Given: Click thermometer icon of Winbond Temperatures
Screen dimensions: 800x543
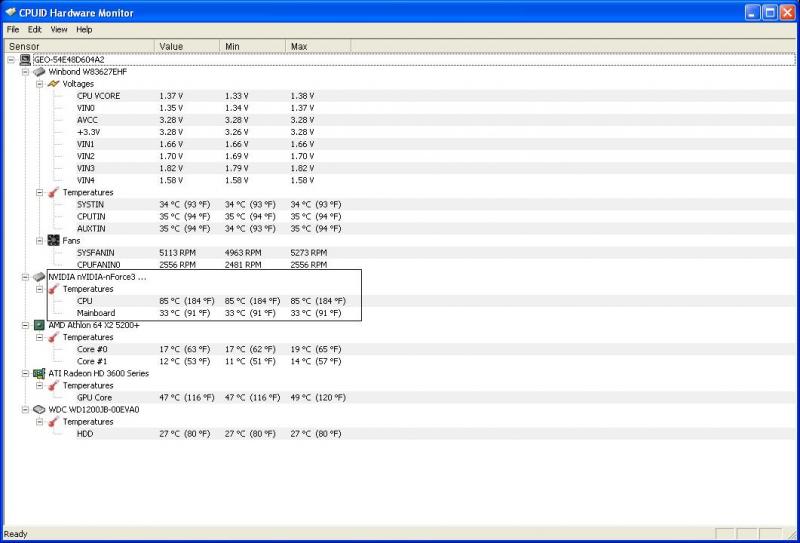Looking at the screenshot, I should [x=53, y=192].
